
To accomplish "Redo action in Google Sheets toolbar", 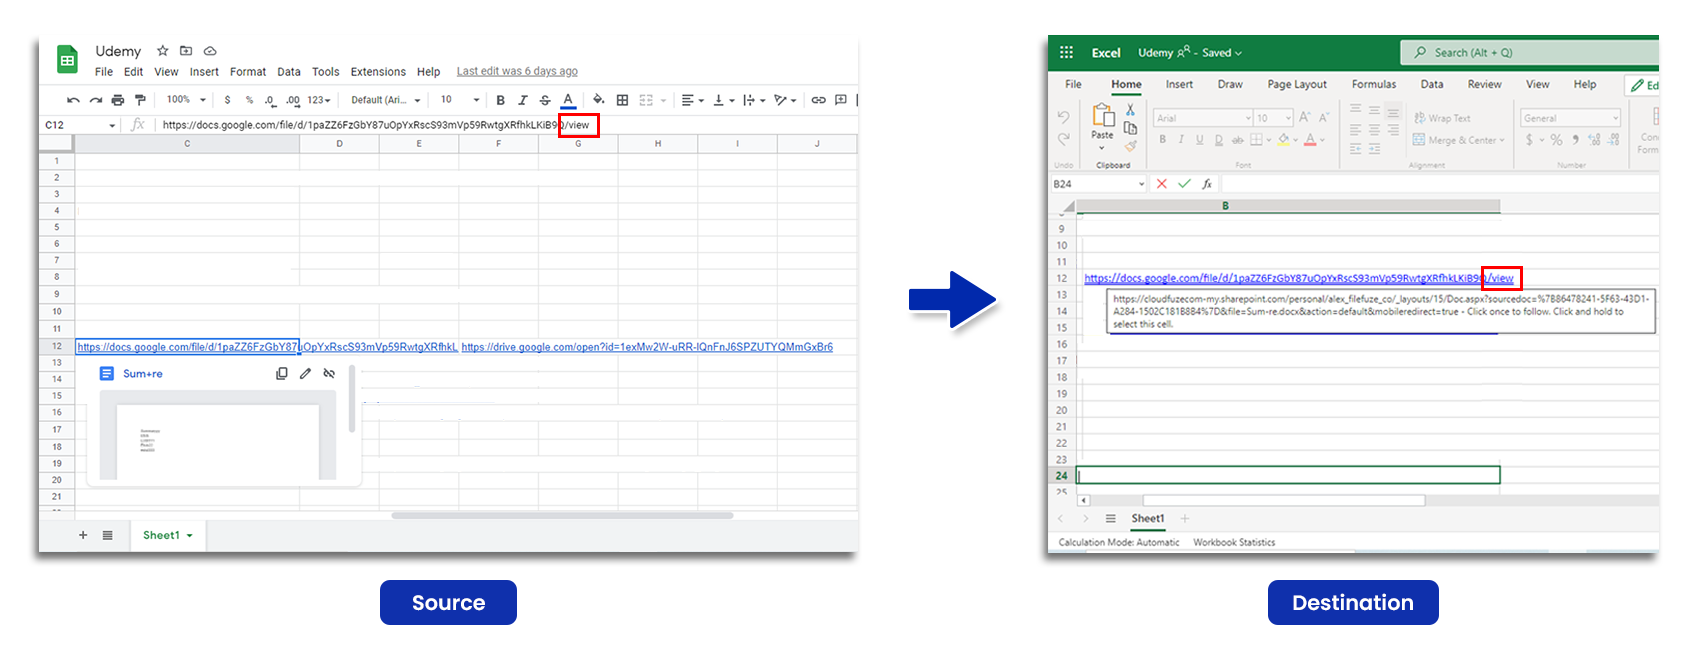I will [x=96, y=100].
